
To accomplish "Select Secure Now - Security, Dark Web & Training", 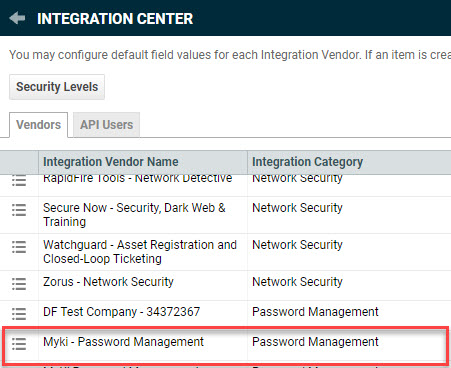I will point(134,215).
